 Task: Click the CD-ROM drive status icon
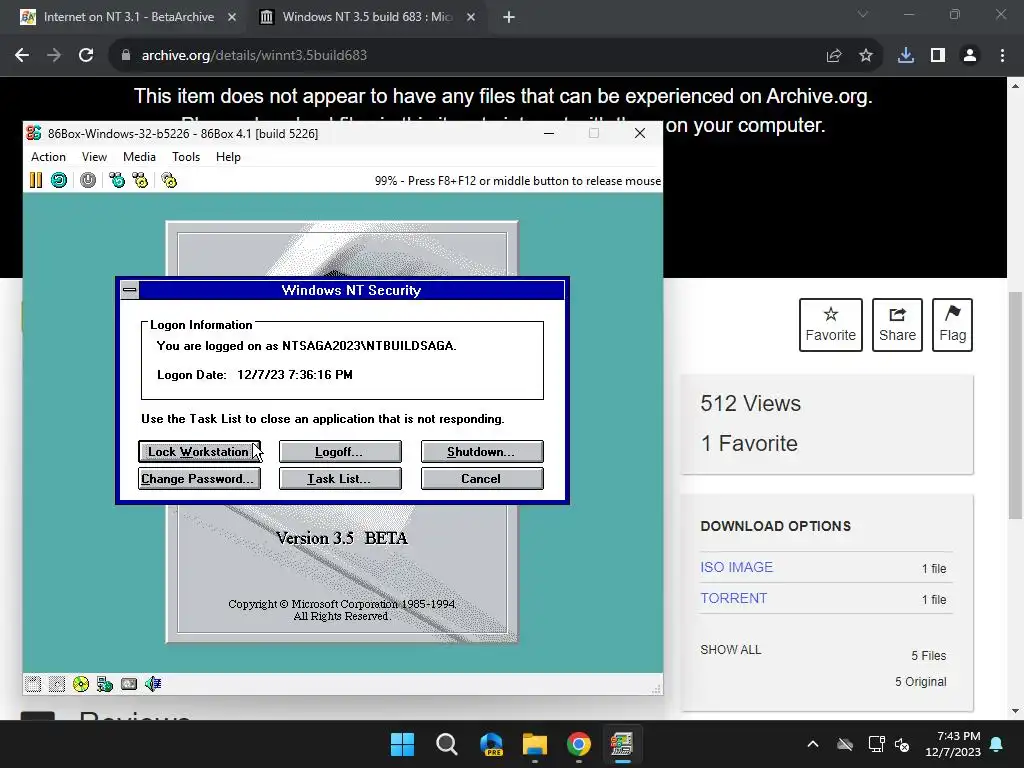point(81,684)
